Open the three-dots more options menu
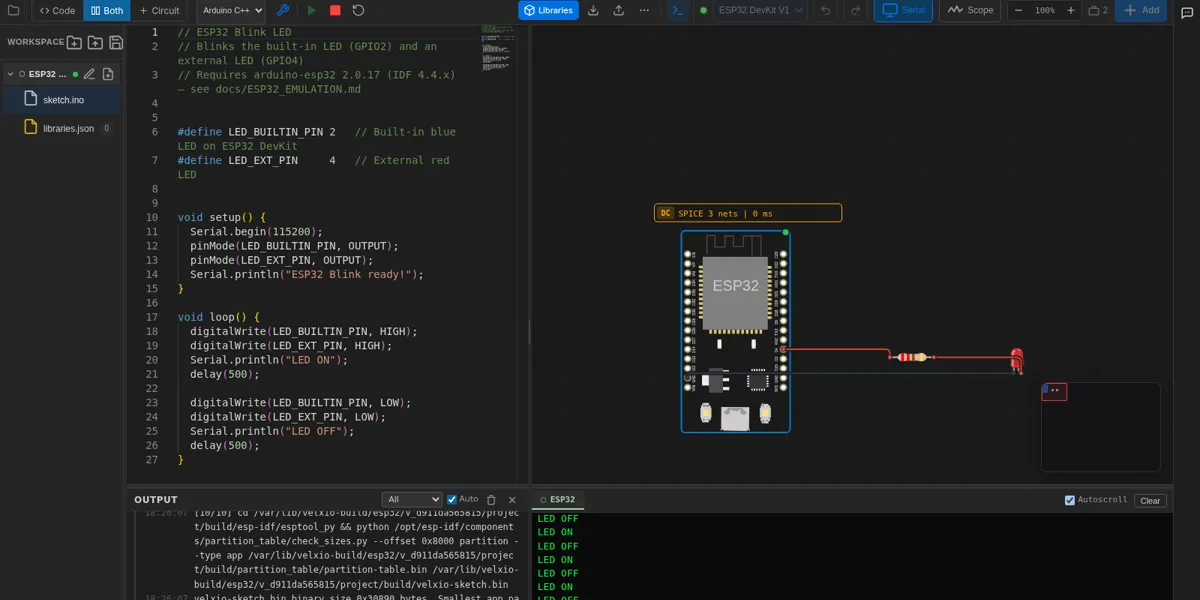 point(644,10)
